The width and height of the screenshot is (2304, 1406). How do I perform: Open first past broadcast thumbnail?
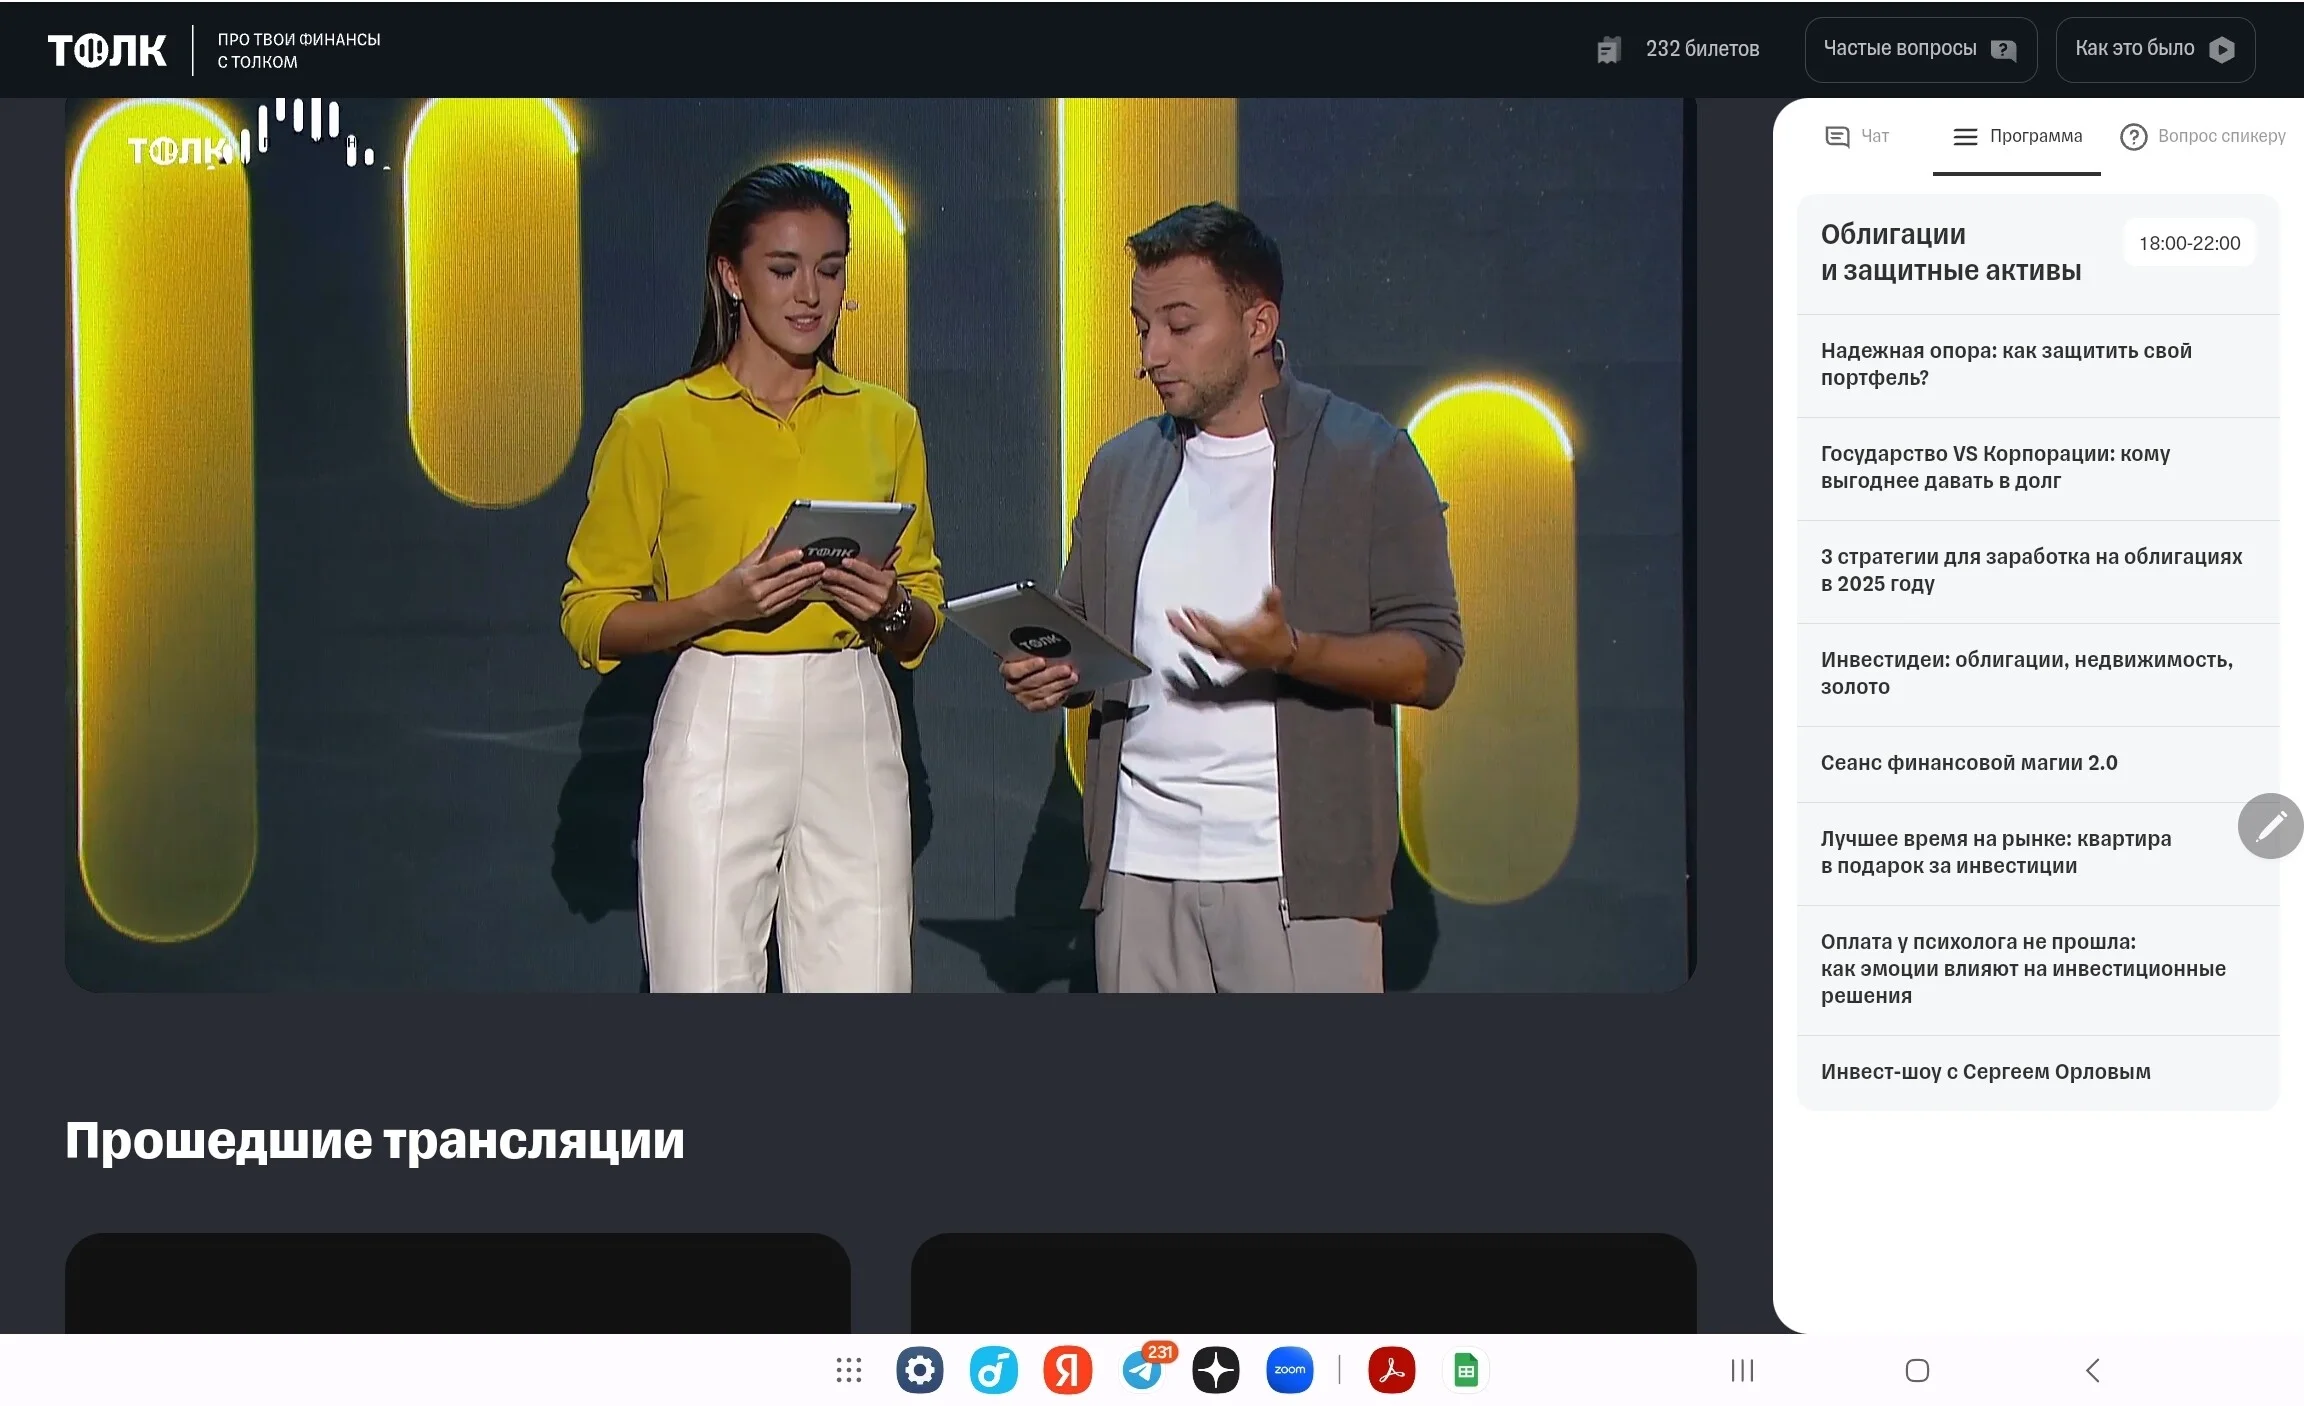pos(458,1283)
